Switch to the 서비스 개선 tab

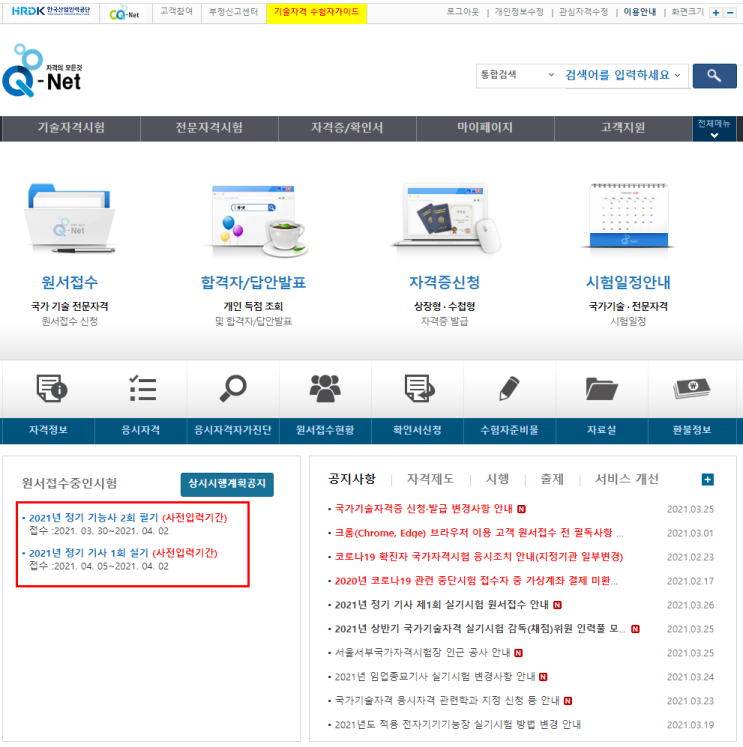[627, 479]
